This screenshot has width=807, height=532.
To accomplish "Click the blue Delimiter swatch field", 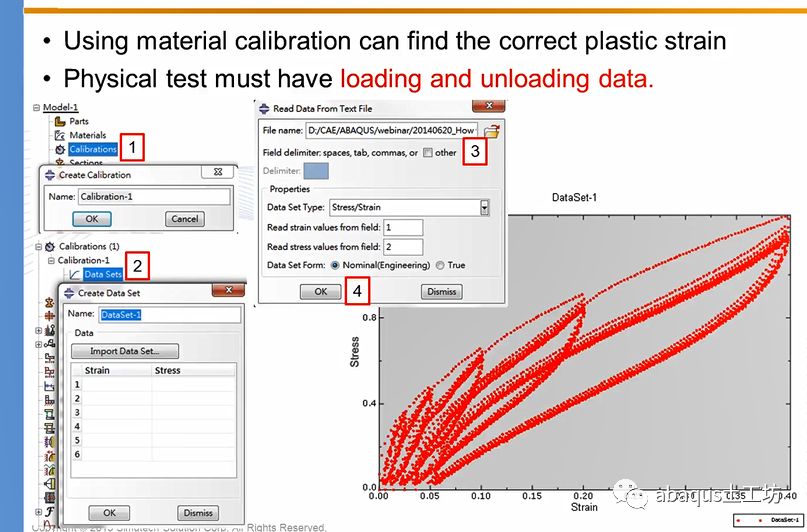I will pos(316,171).
